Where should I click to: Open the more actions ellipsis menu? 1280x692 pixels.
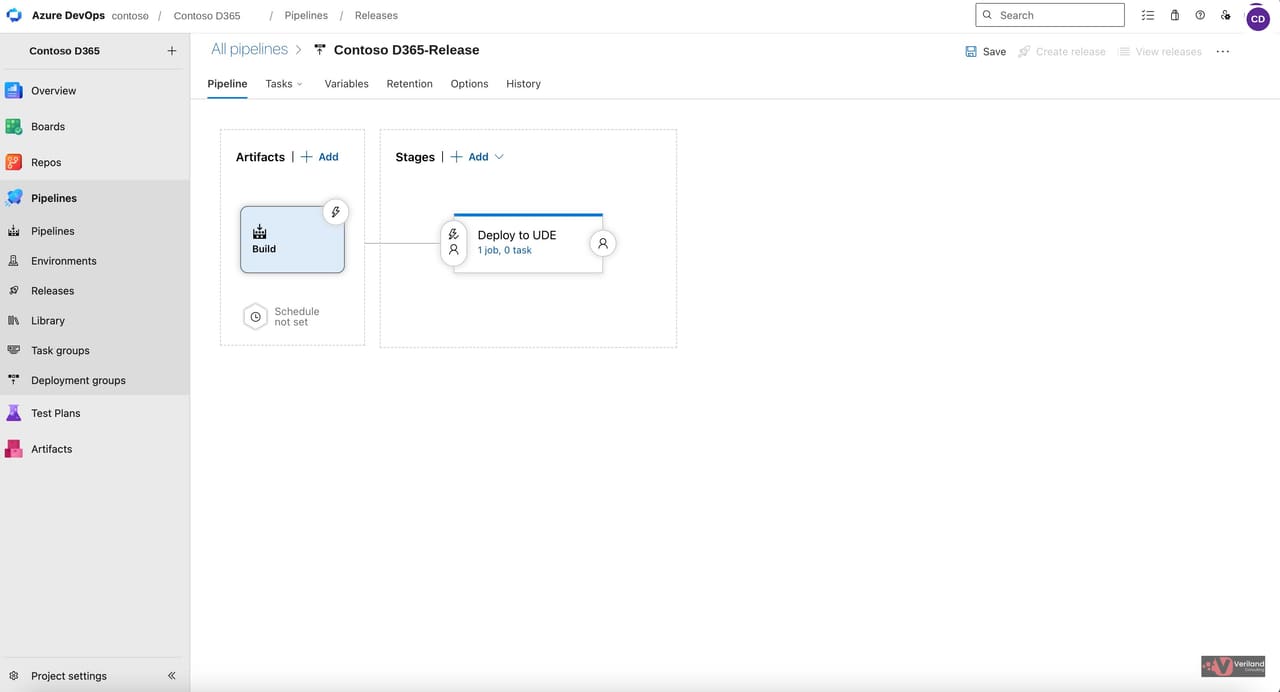click(1222, 51)
